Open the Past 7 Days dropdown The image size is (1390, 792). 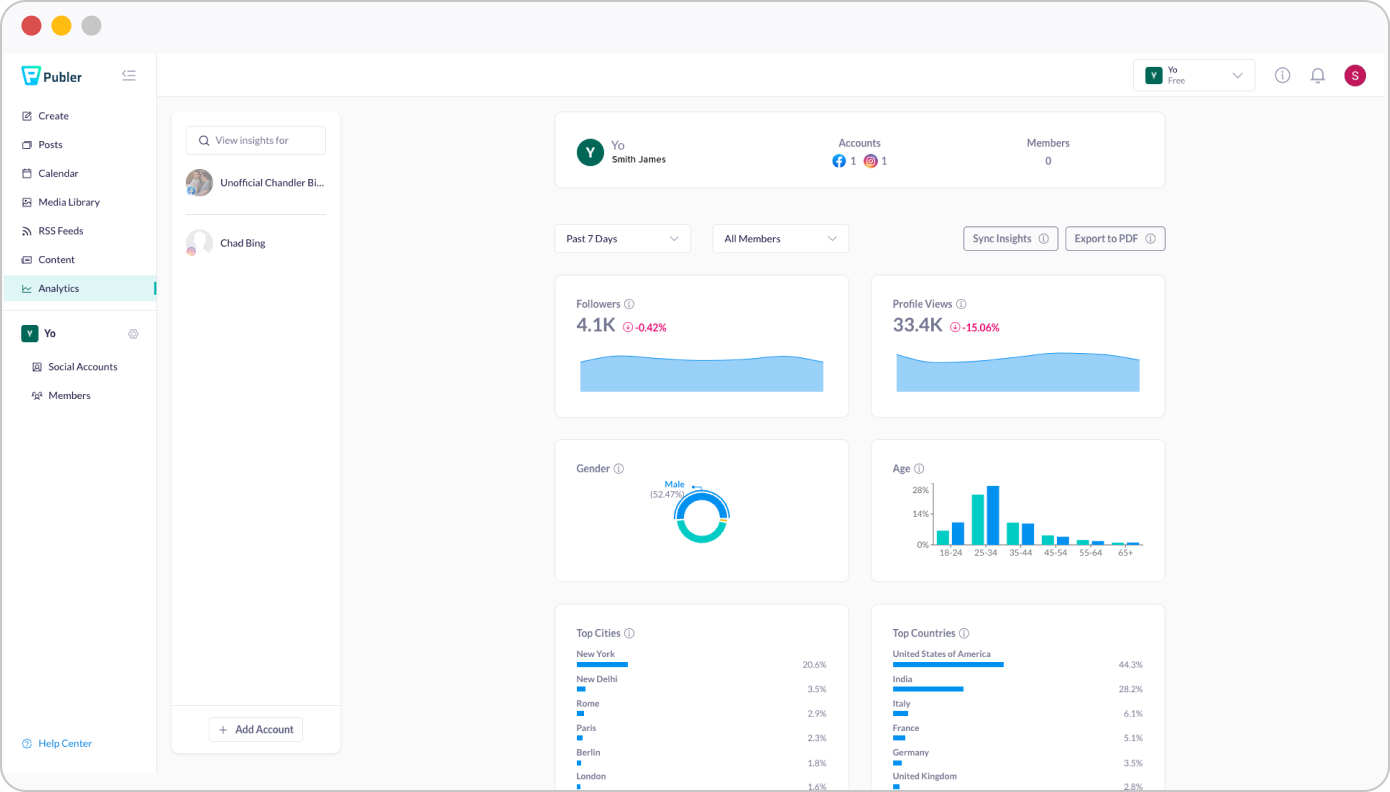point(622,238)
